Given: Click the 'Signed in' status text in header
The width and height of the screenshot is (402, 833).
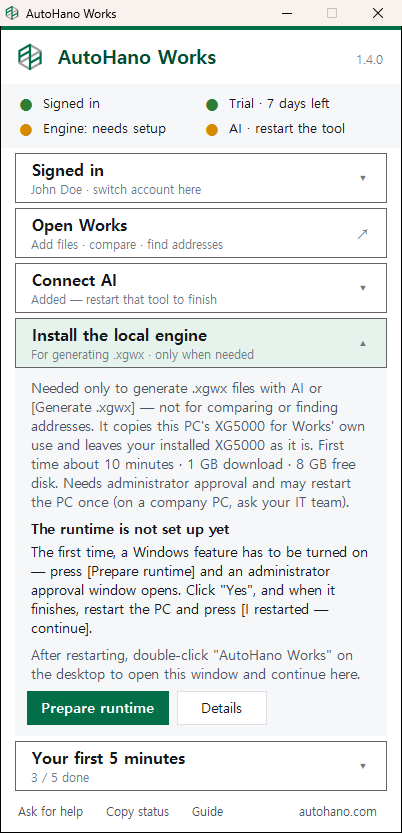Looking at the screenshot, I should [71, 104].
